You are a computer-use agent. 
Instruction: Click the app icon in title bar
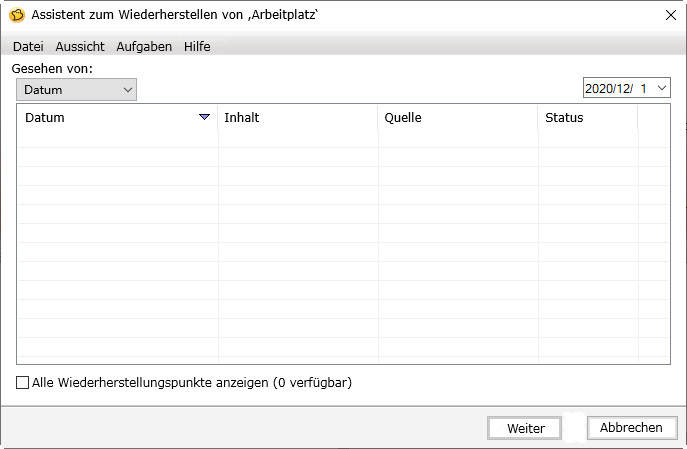tap(17, 15)
